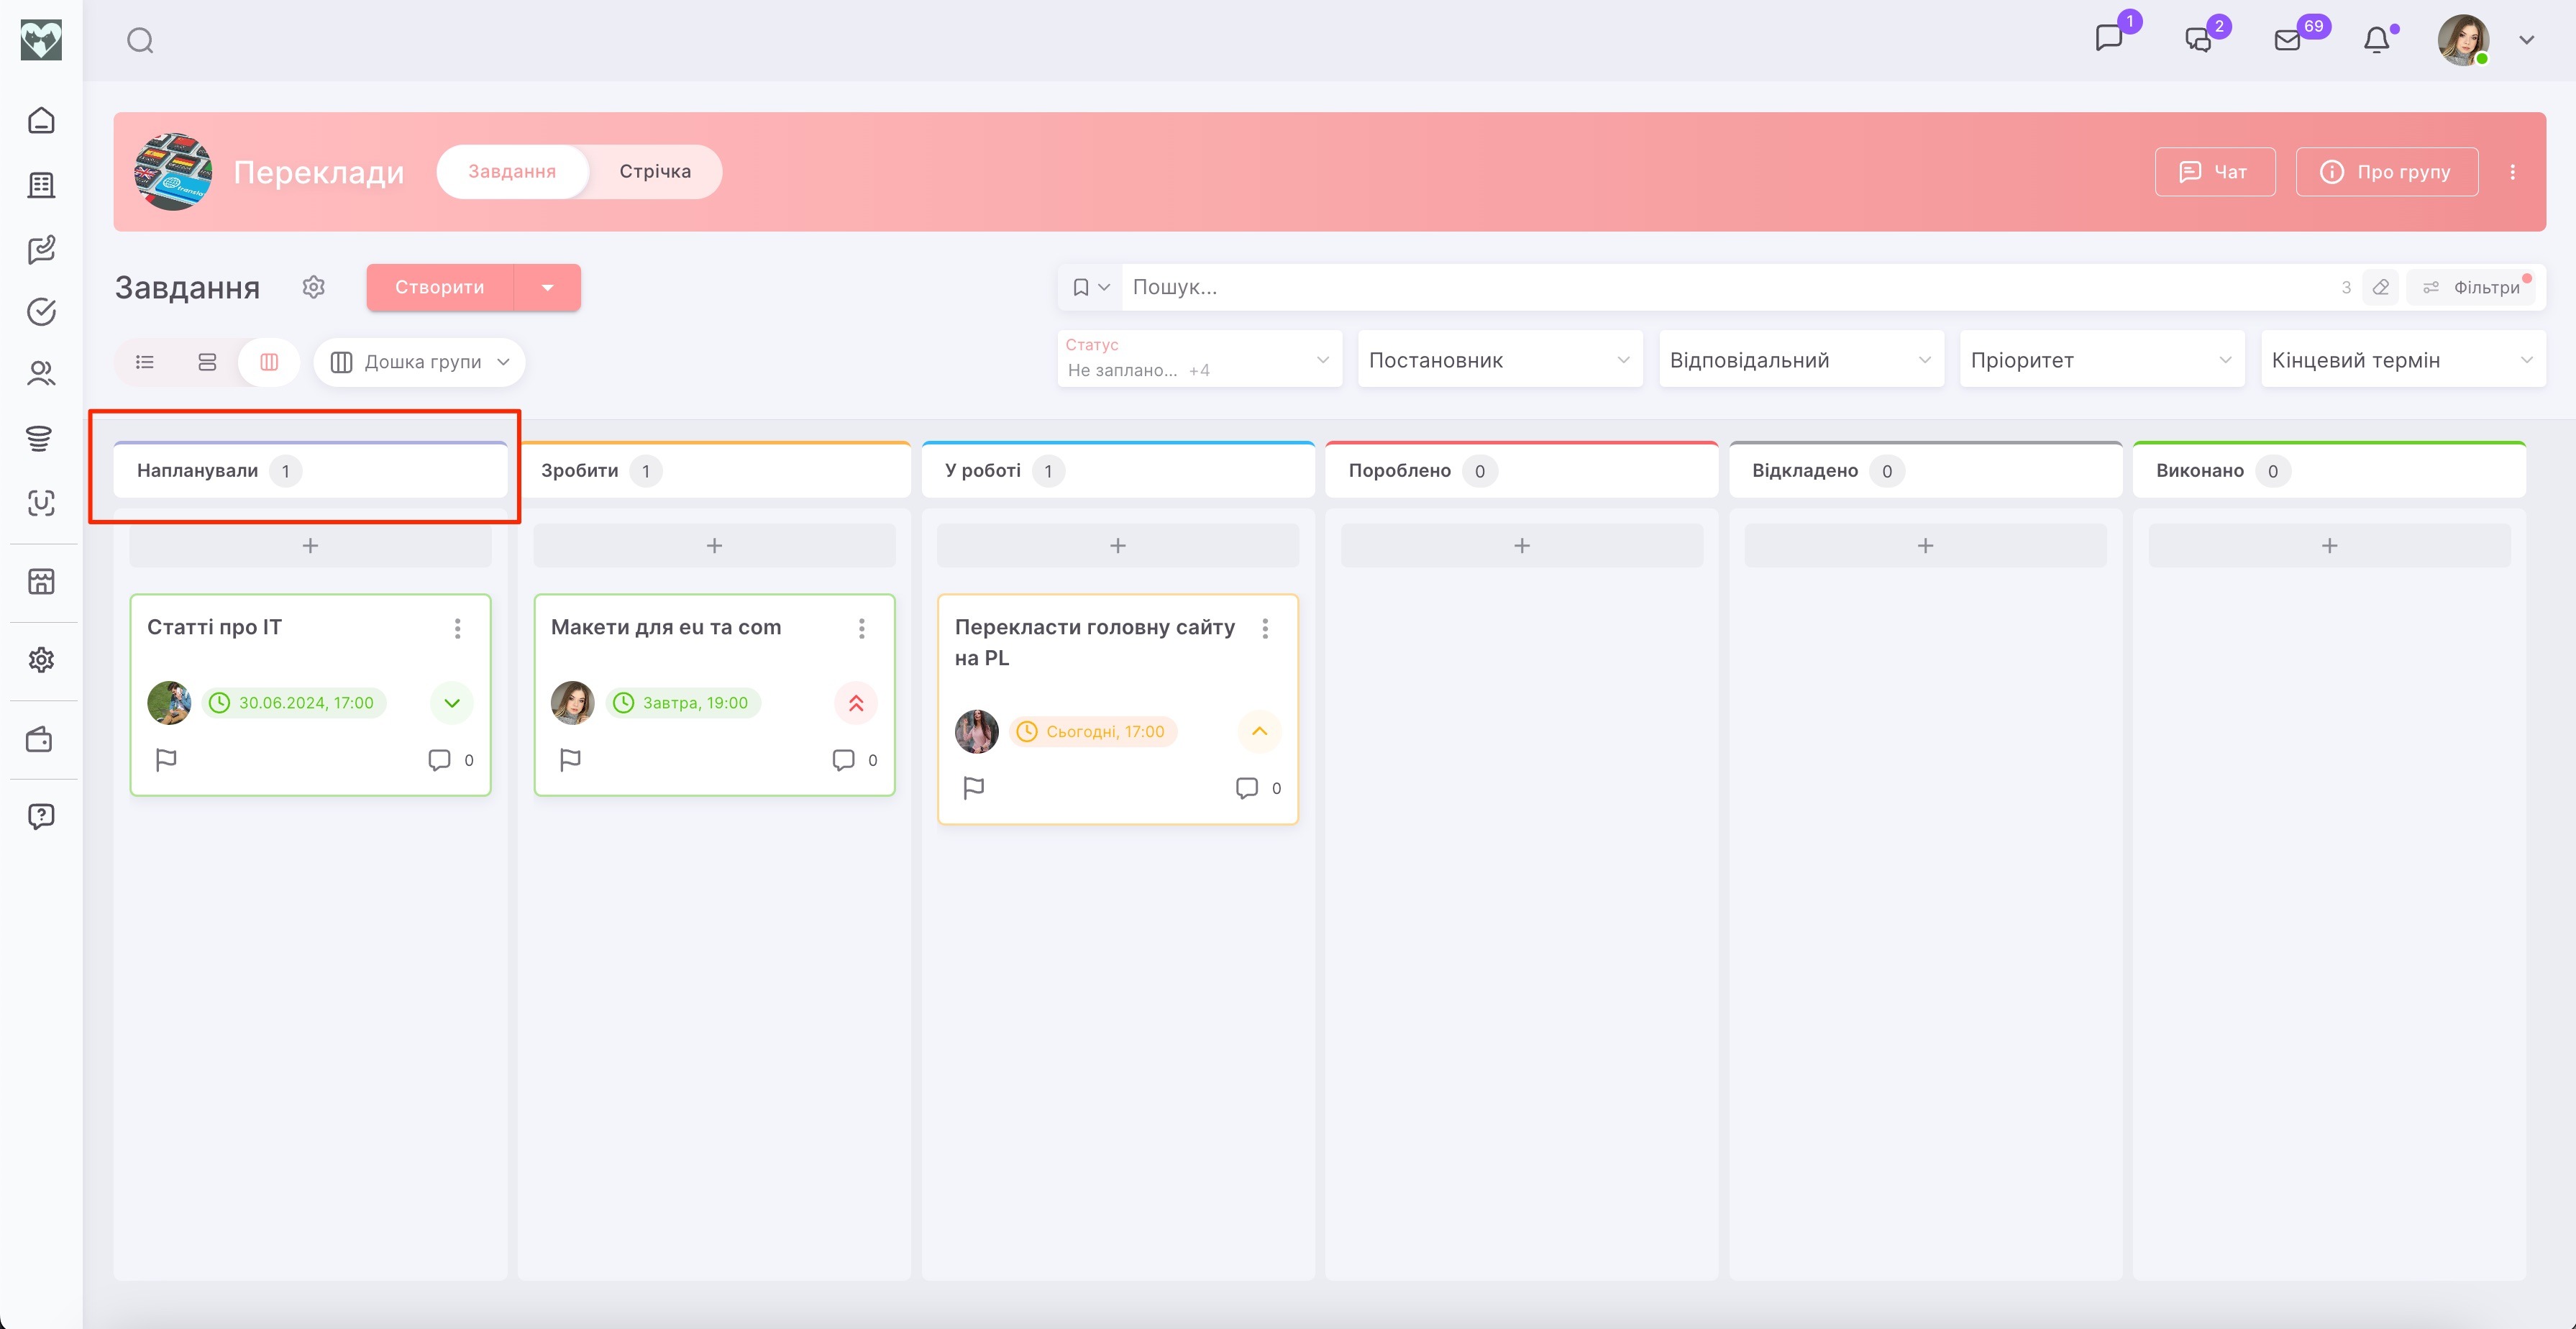
Task: Select the Завдання tab
Action: point(512,171)
